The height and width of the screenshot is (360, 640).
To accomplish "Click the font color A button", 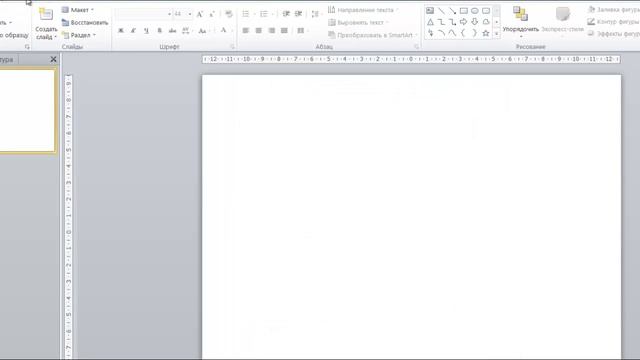I will 223,30.
